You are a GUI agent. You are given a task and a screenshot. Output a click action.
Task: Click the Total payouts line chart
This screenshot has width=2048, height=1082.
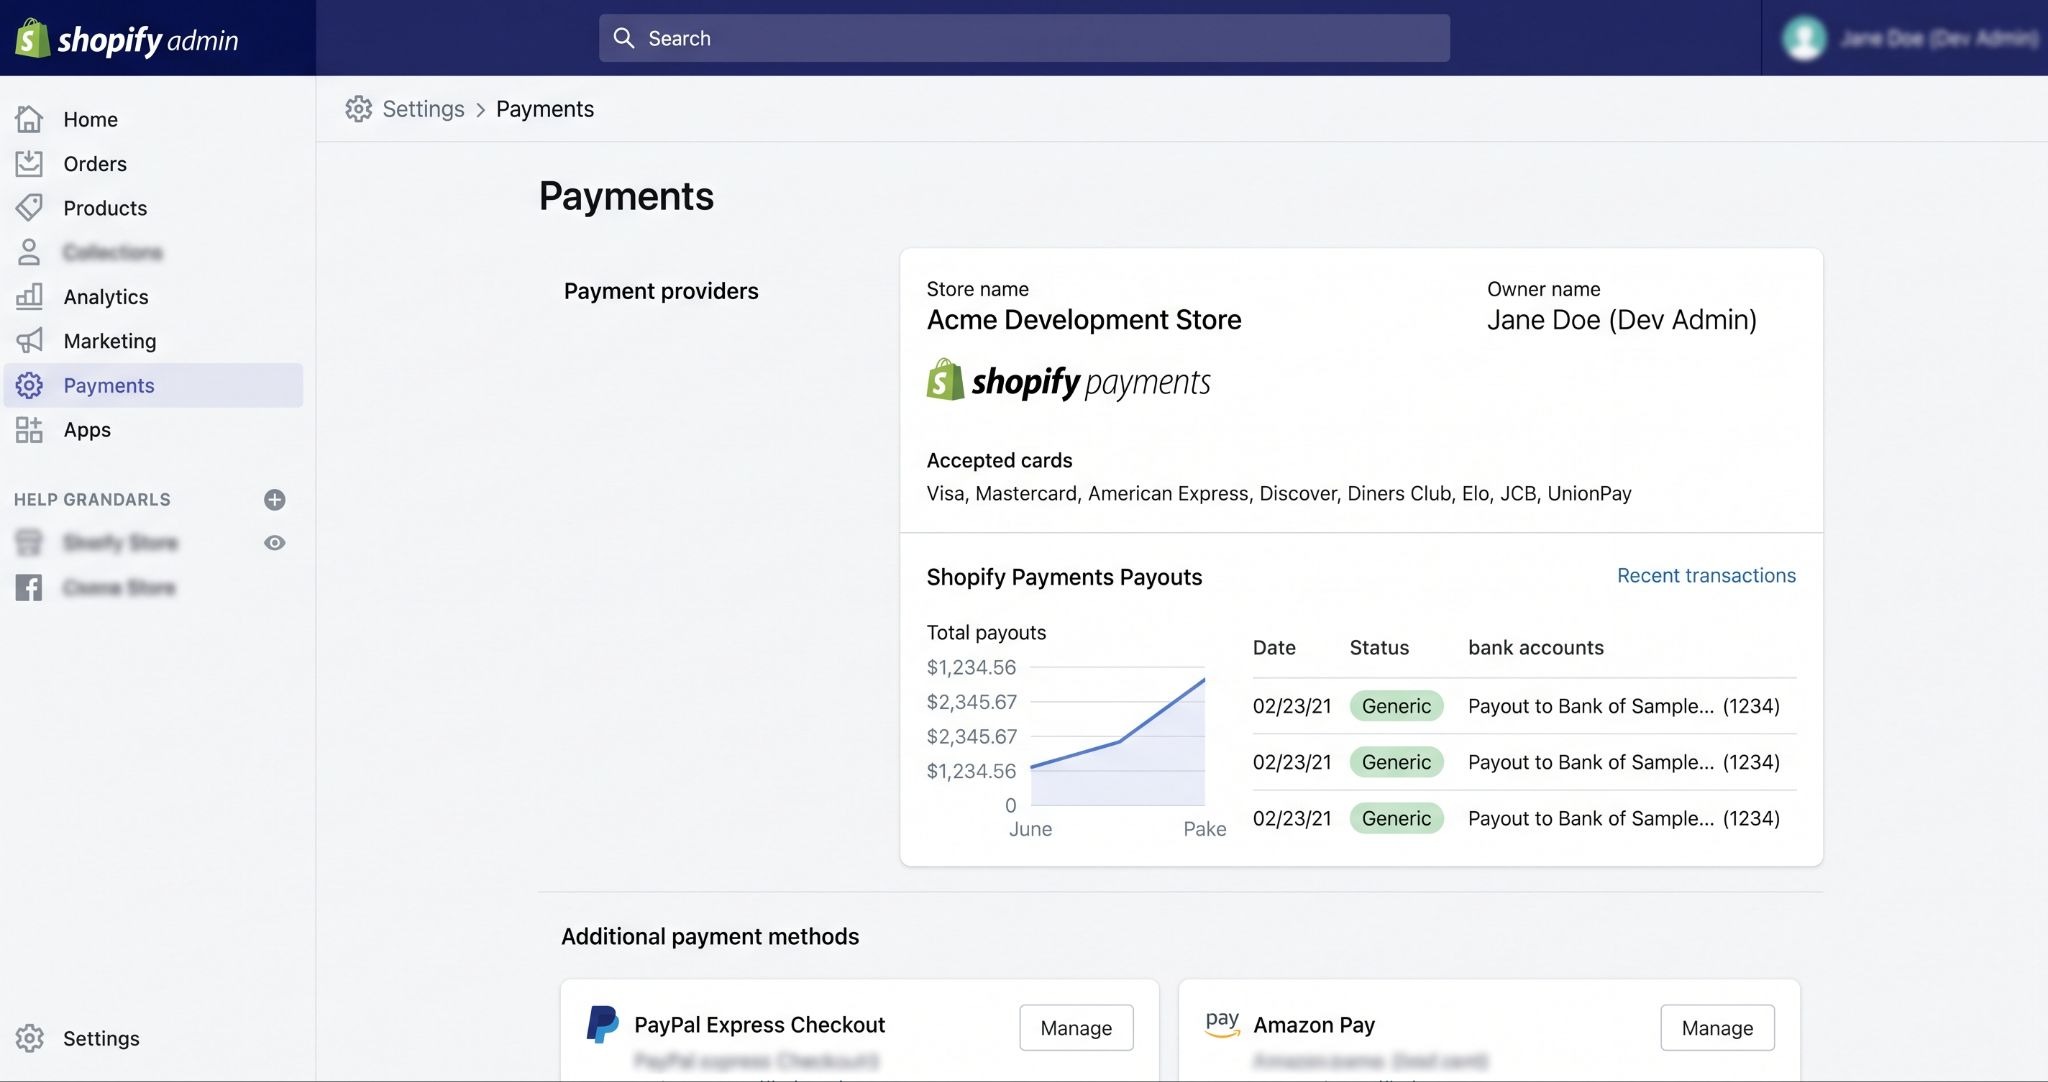point(1117,736)
